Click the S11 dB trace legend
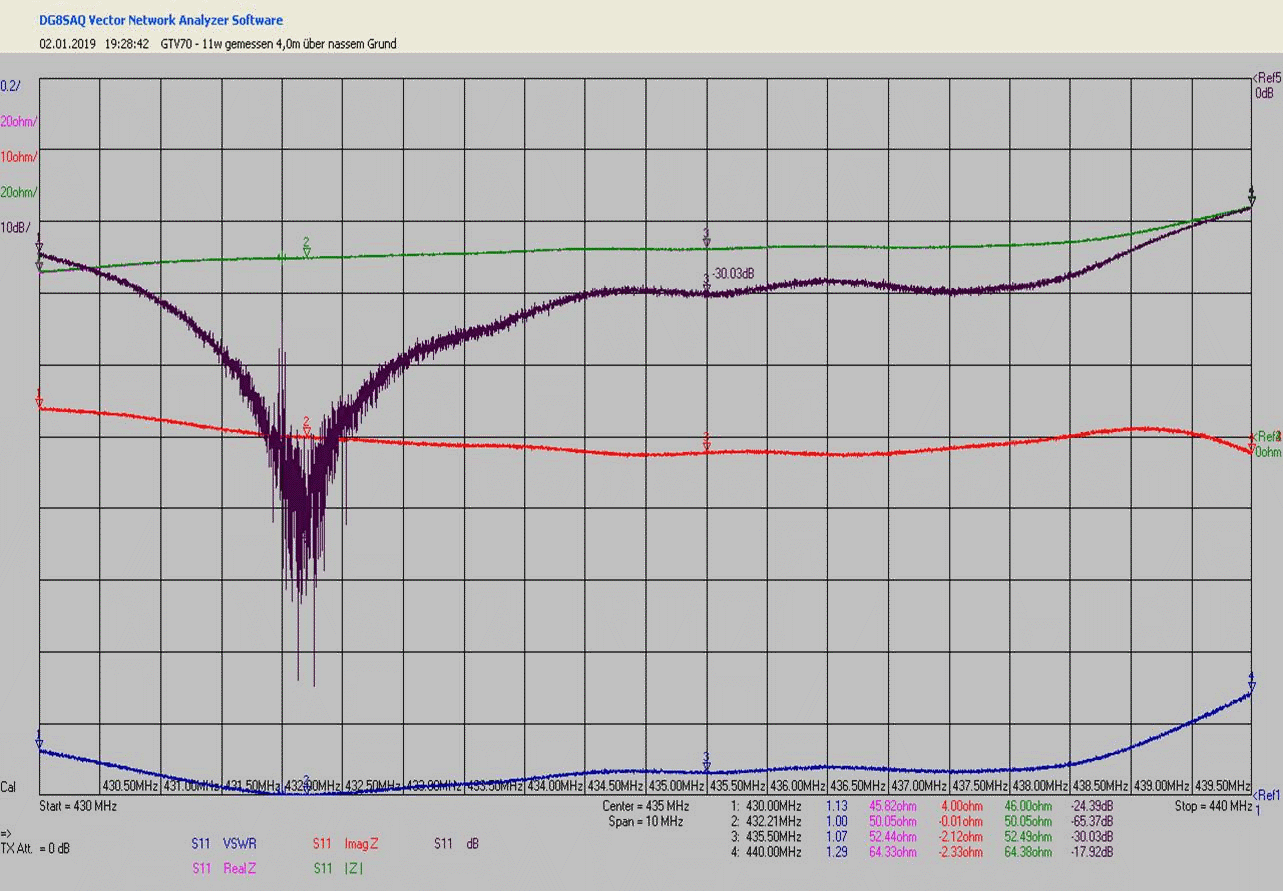1283x891 pixels. click(x=456, y=844)
